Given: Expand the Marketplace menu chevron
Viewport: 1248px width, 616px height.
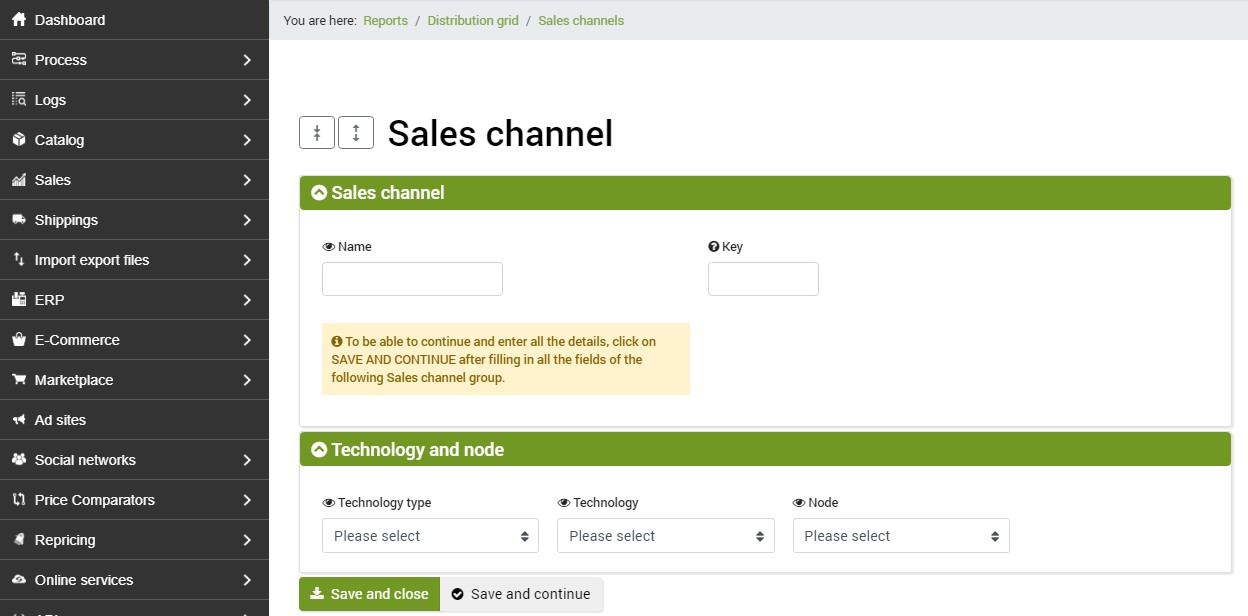Looking at the screenshot, I should point(247,380).
